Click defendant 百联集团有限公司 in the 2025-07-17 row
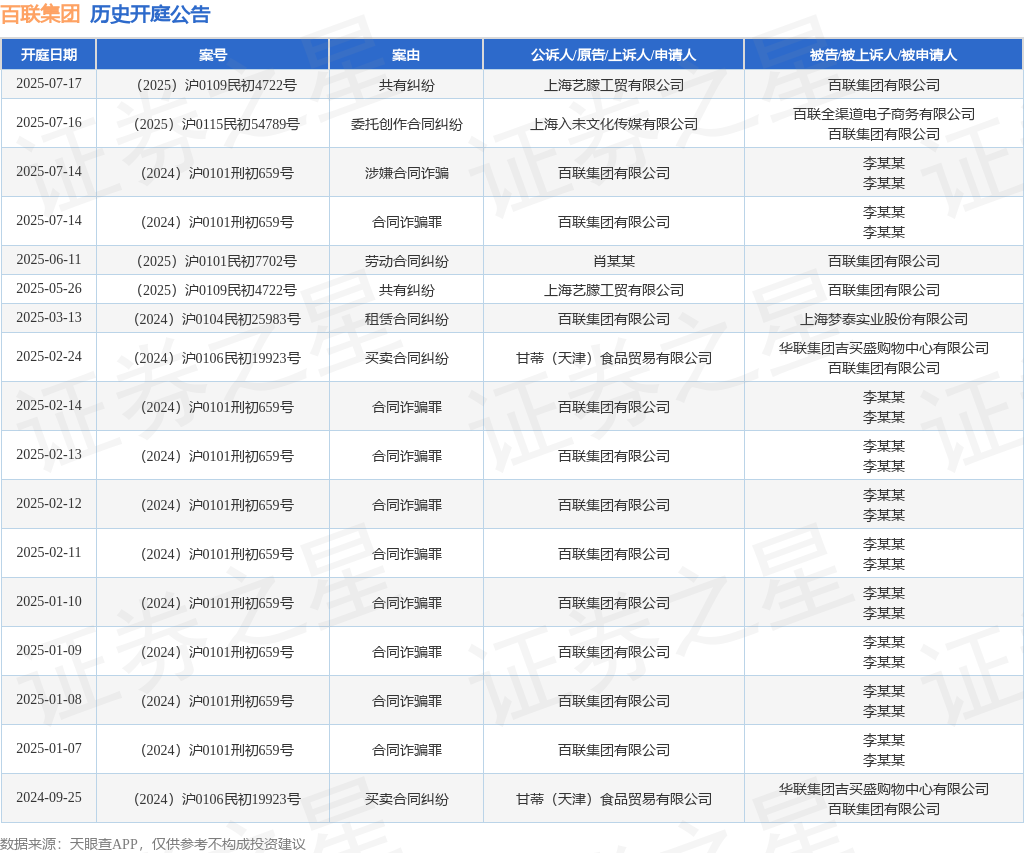This screenshot has height=853, width=1024. (x=883, y=85)
